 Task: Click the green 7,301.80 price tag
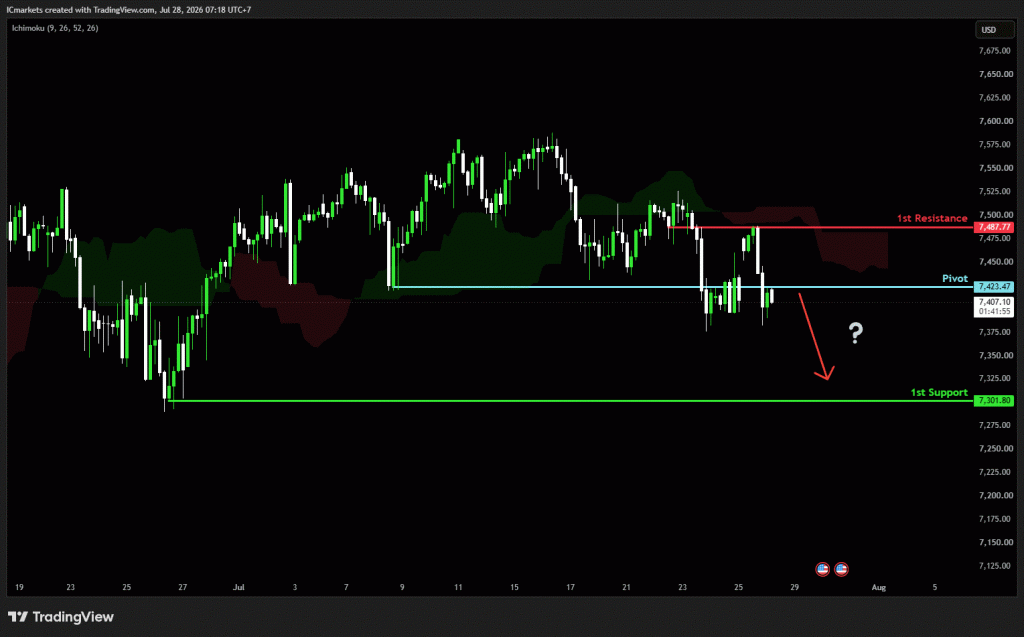tap(994, 400)
